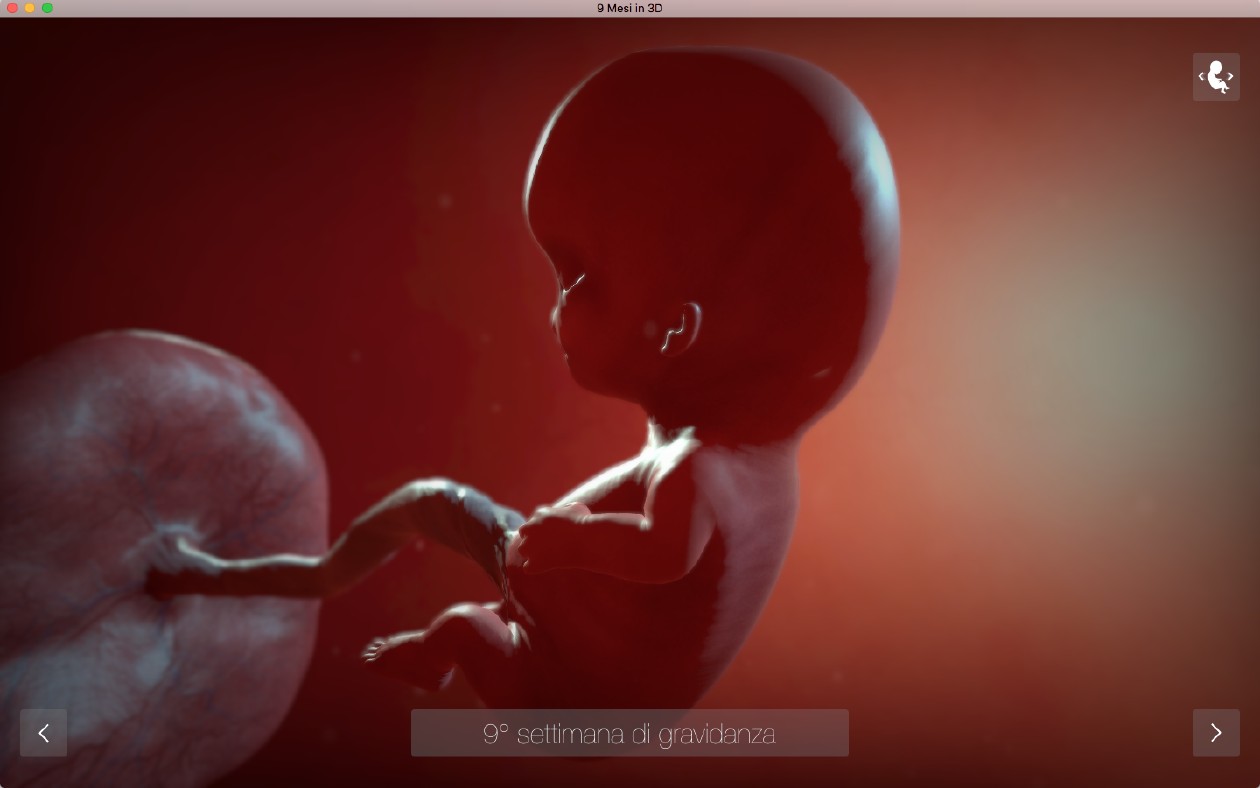Maximize the window with the green button
This screenshot has width=1260, height=788.
click(47, 8)
